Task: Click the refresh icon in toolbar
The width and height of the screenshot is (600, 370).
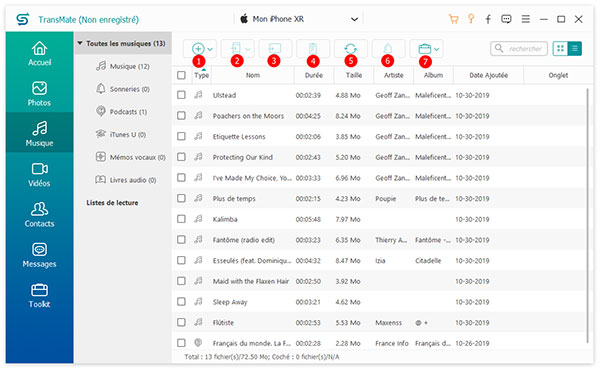Action: pyautogui.click(x=351, y=49)
